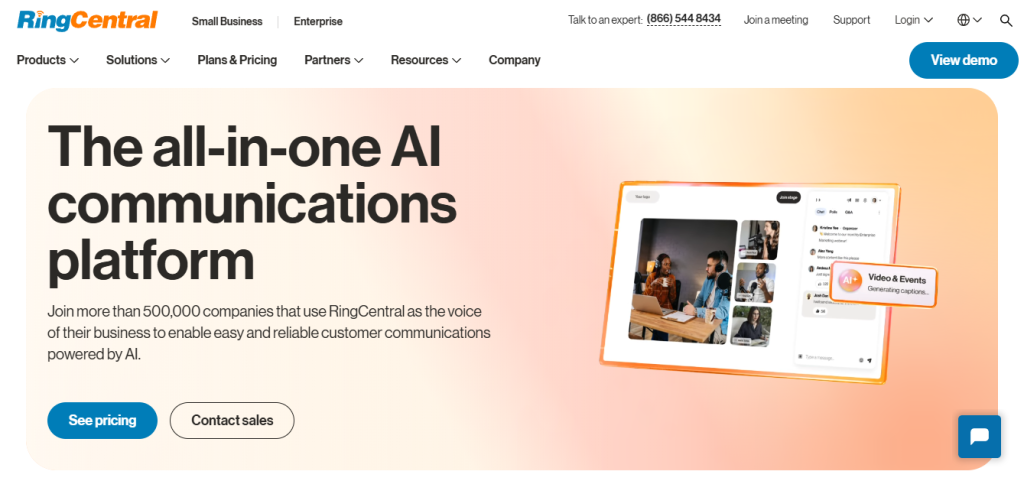Click the Contact sales button
The image size is (1024, 481).
(232, 420)
